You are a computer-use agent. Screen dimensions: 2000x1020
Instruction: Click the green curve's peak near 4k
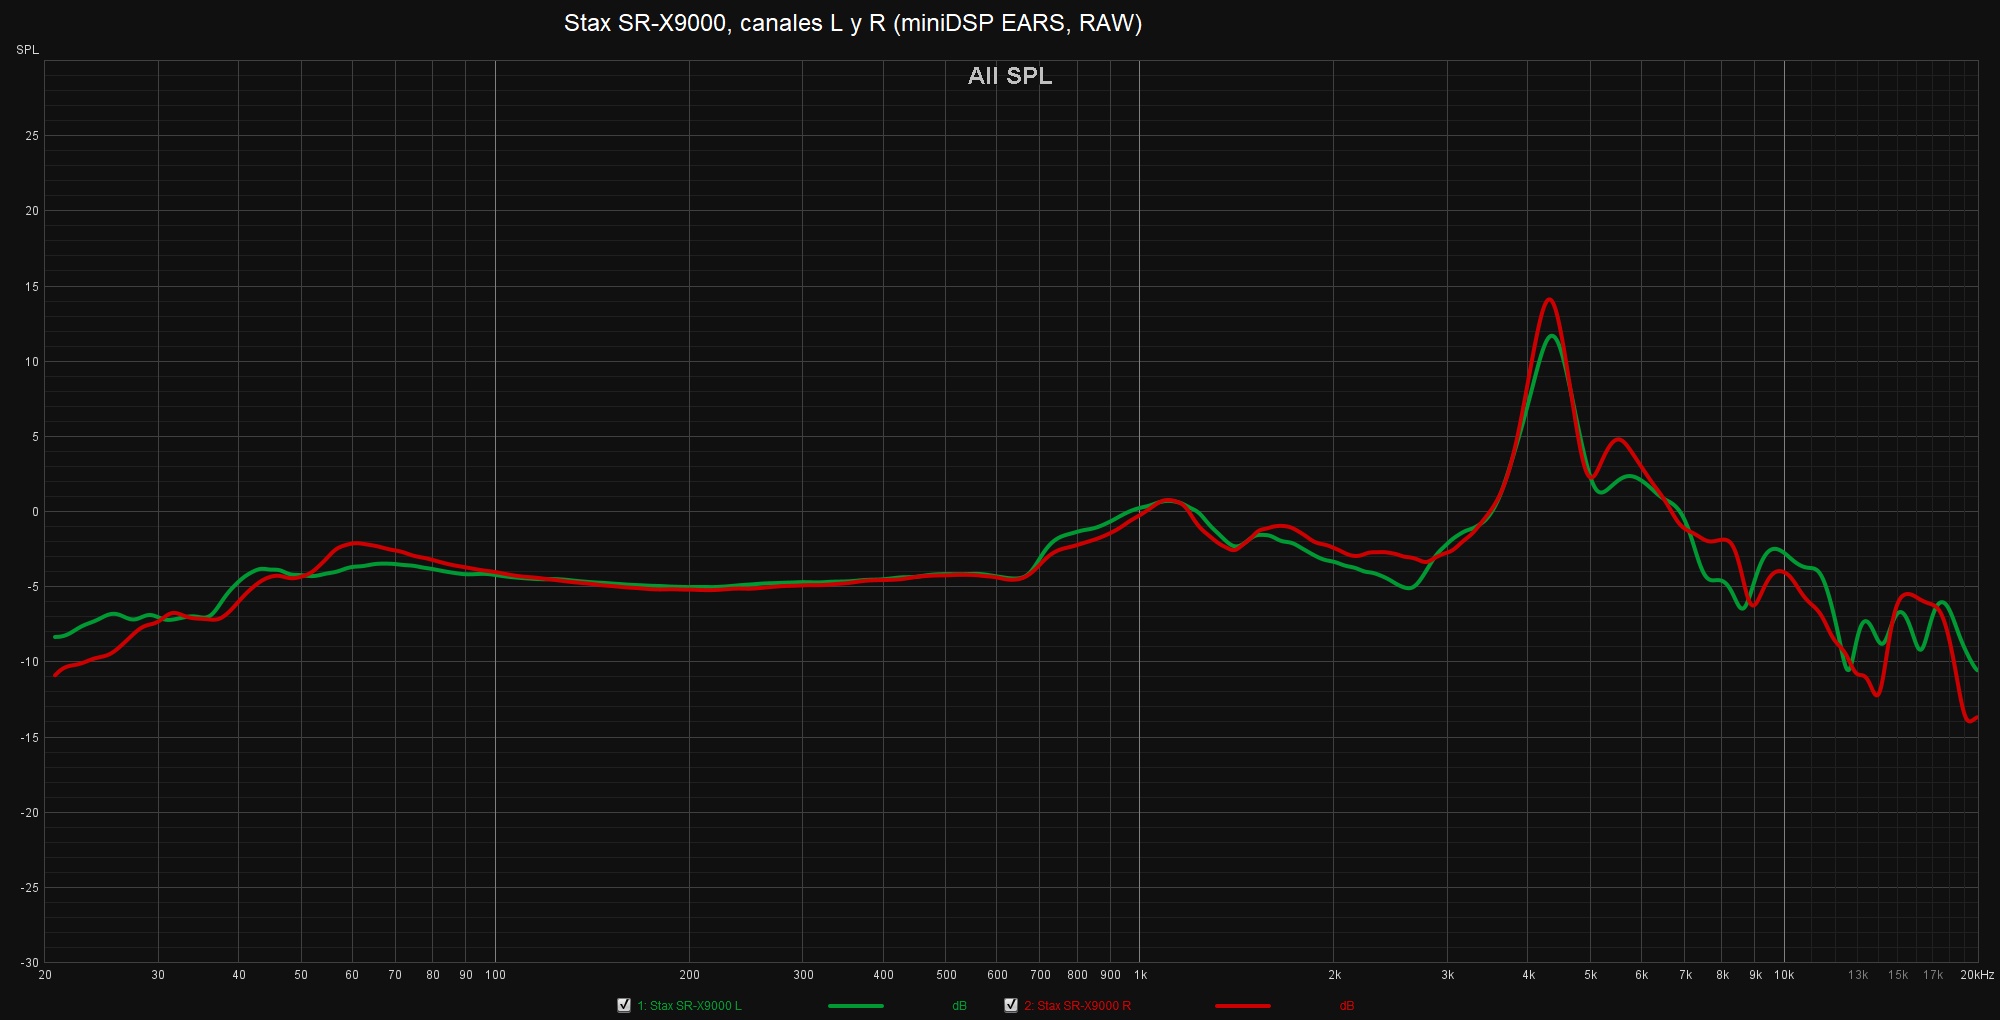click(x=1551, y=336)
